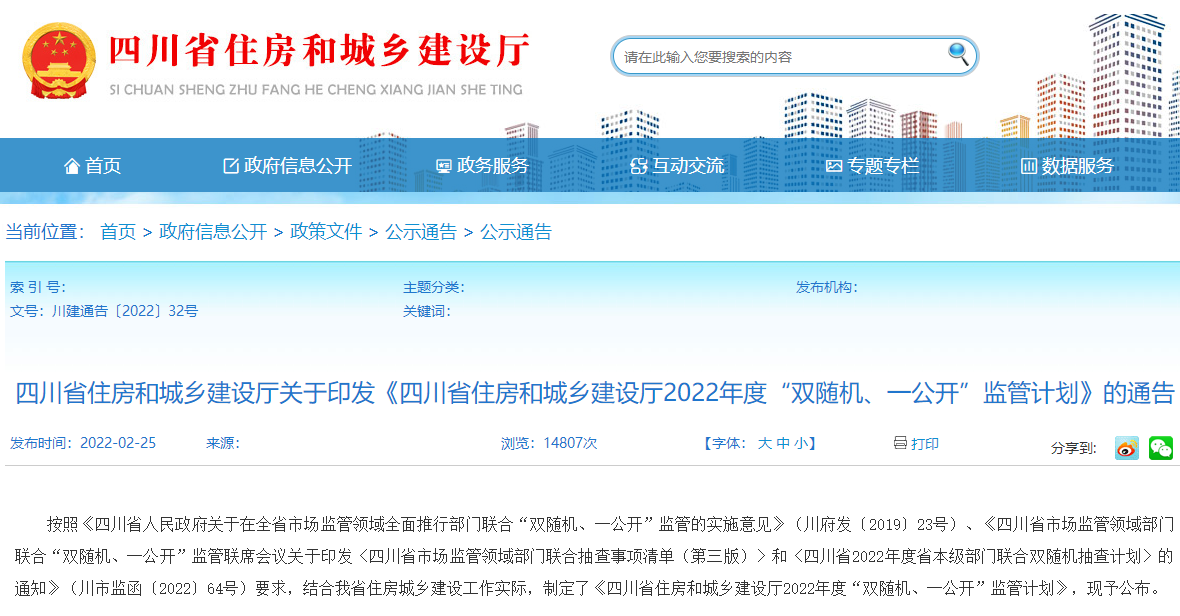Click the article title about 双随机一公开 plan
The image size is (1180, 616).
590,392
